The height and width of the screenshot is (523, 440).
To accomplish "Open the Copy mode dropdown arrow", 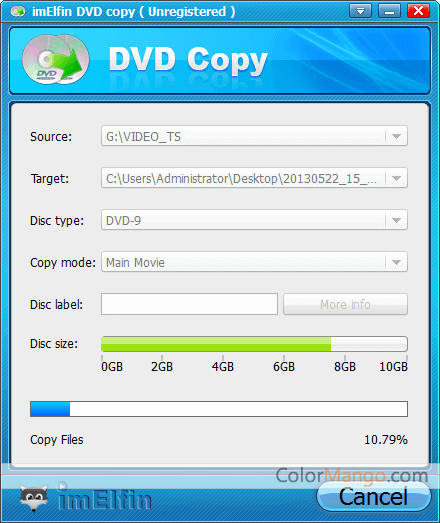I will pyautogui.click(x=396, y=262).
